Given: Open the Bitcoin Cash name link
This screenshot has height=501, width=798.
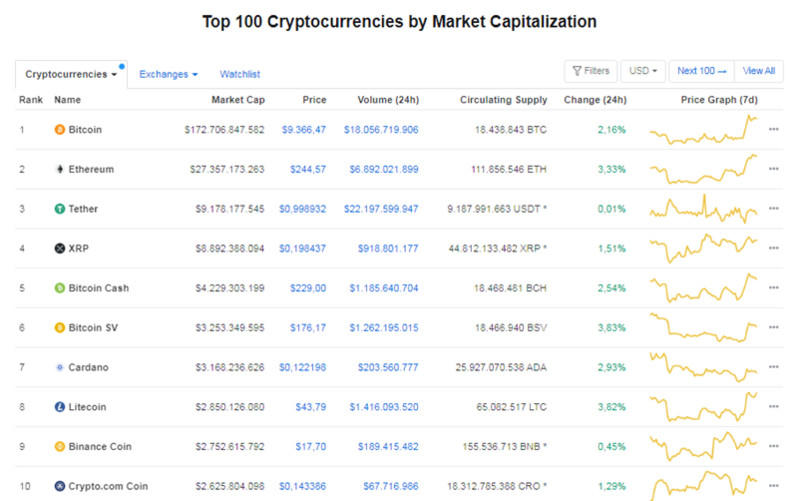Looking at the screenshot, I should (x=98, y=288).
